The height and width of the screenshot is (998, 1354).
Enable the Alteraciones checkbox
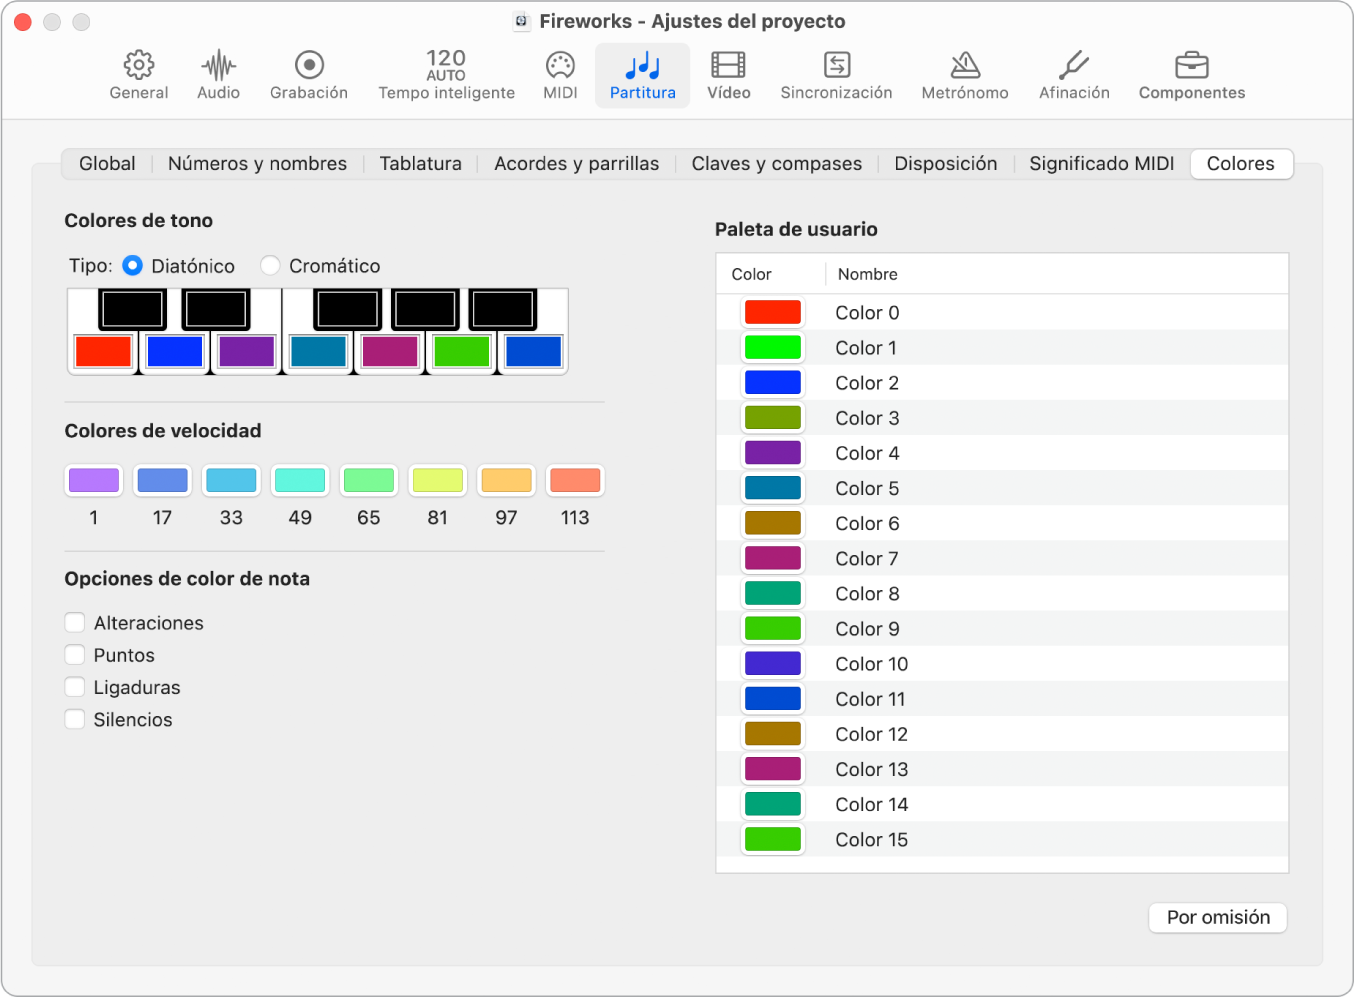point(75,623)
